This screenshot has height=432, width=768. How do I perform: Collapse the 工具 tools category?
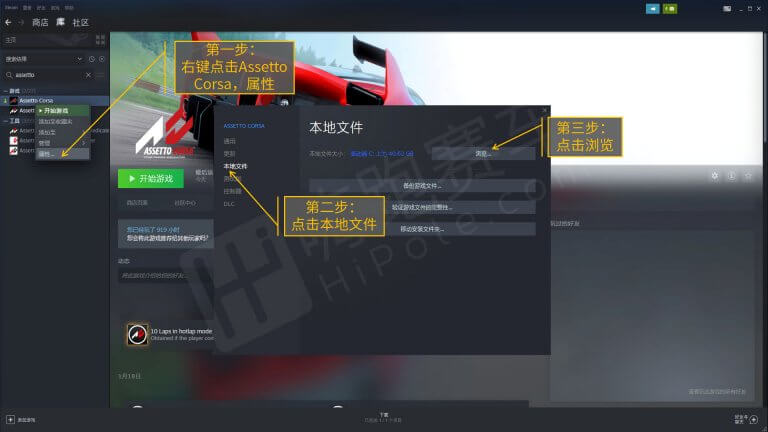(x=5, y=121)
